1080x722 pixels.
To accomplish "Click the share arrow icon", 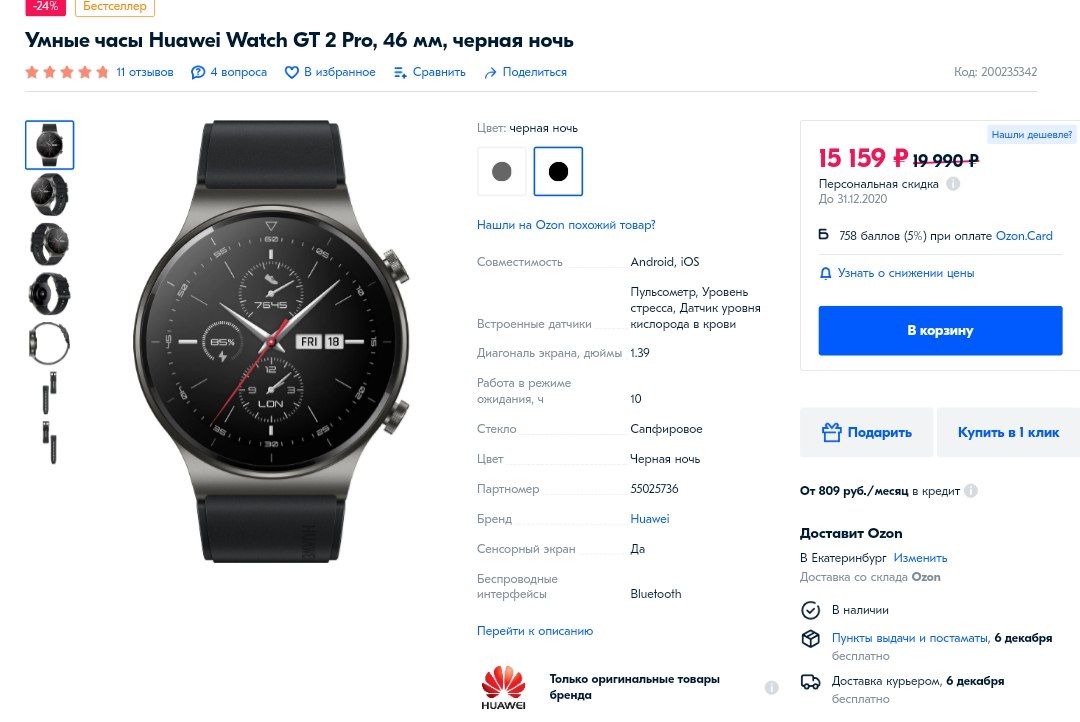I will pyautogui.click(x=490, y=72).
